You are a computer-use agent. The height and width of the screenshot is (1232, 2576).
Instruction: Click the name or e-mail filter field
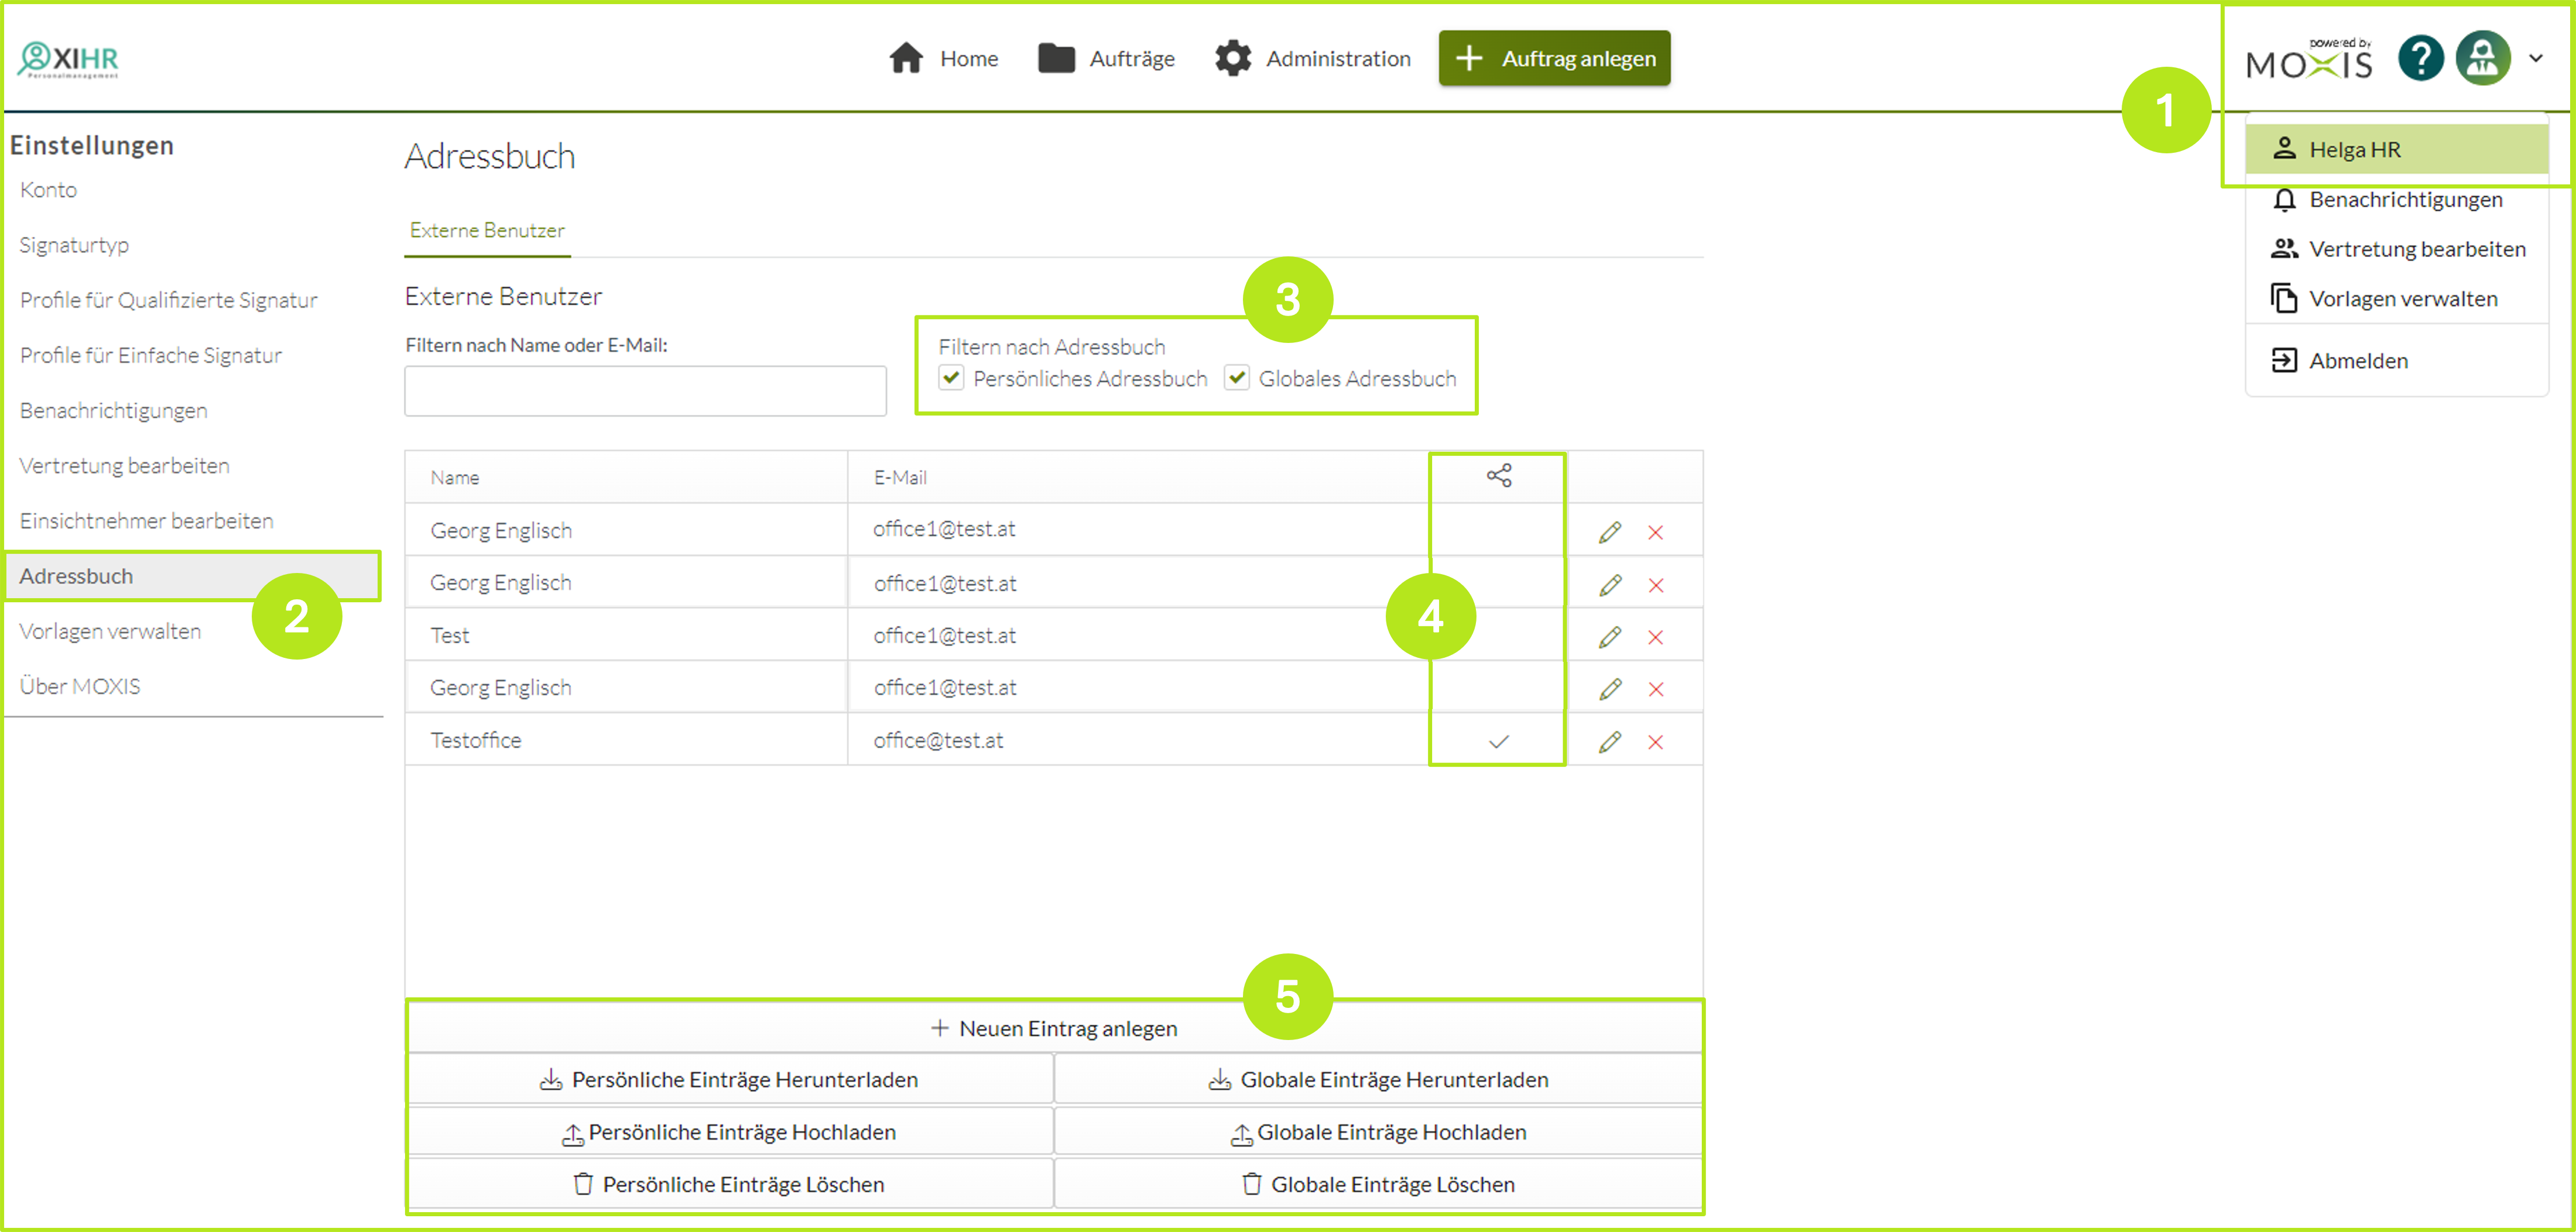point(645,390)
